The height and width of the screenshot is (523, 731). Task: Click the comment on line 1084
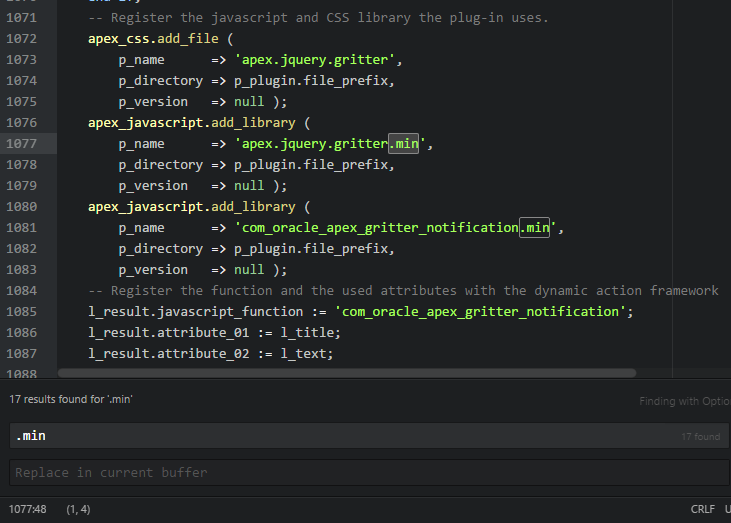[403, 290]
